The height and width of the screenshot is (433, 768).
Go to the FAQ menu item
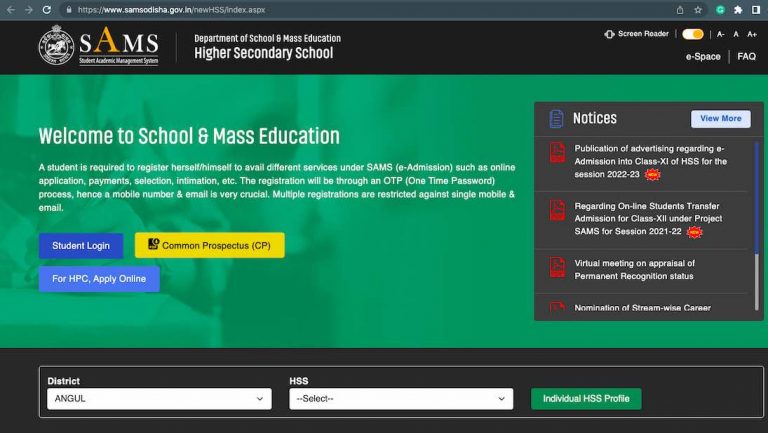pyautogui.click(x=746, y=57)
